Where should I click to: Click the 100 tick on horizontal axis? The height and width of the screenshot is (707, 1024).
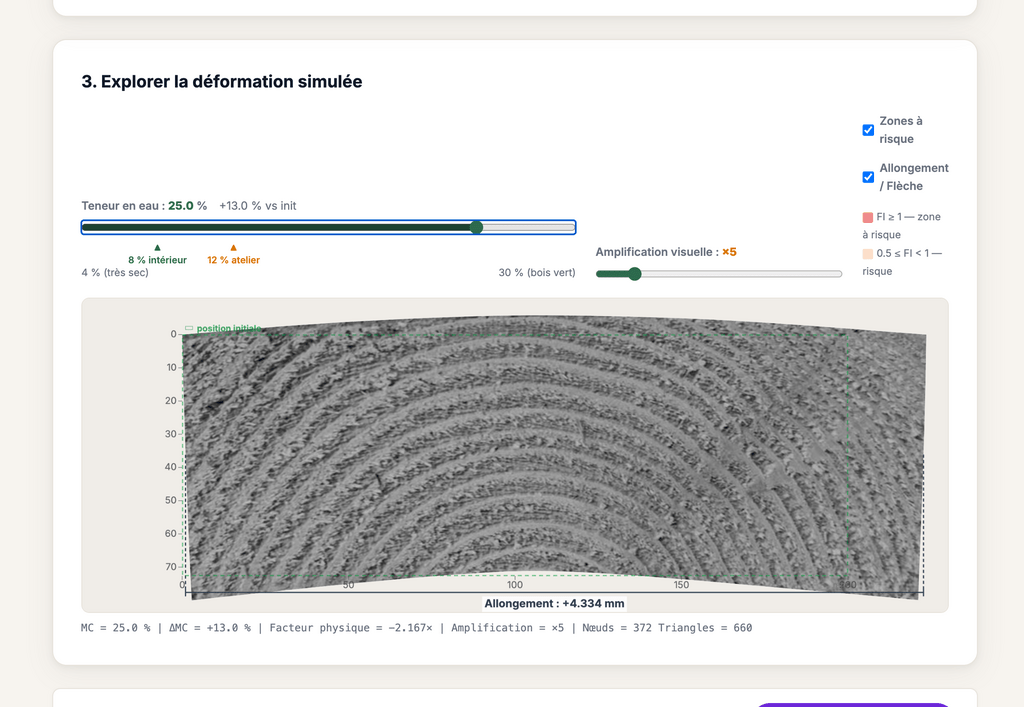(x=515, y=585)
